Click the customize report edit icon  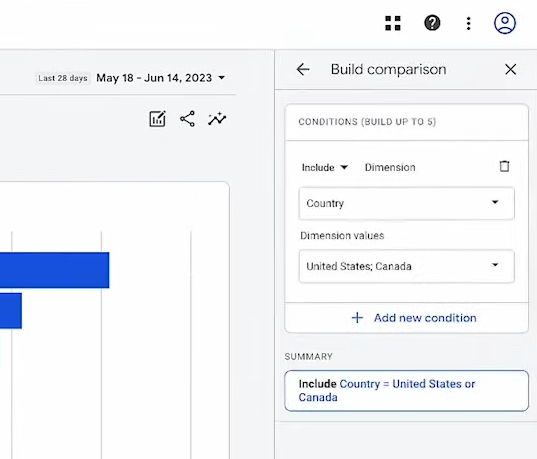[x=158, y=119]
